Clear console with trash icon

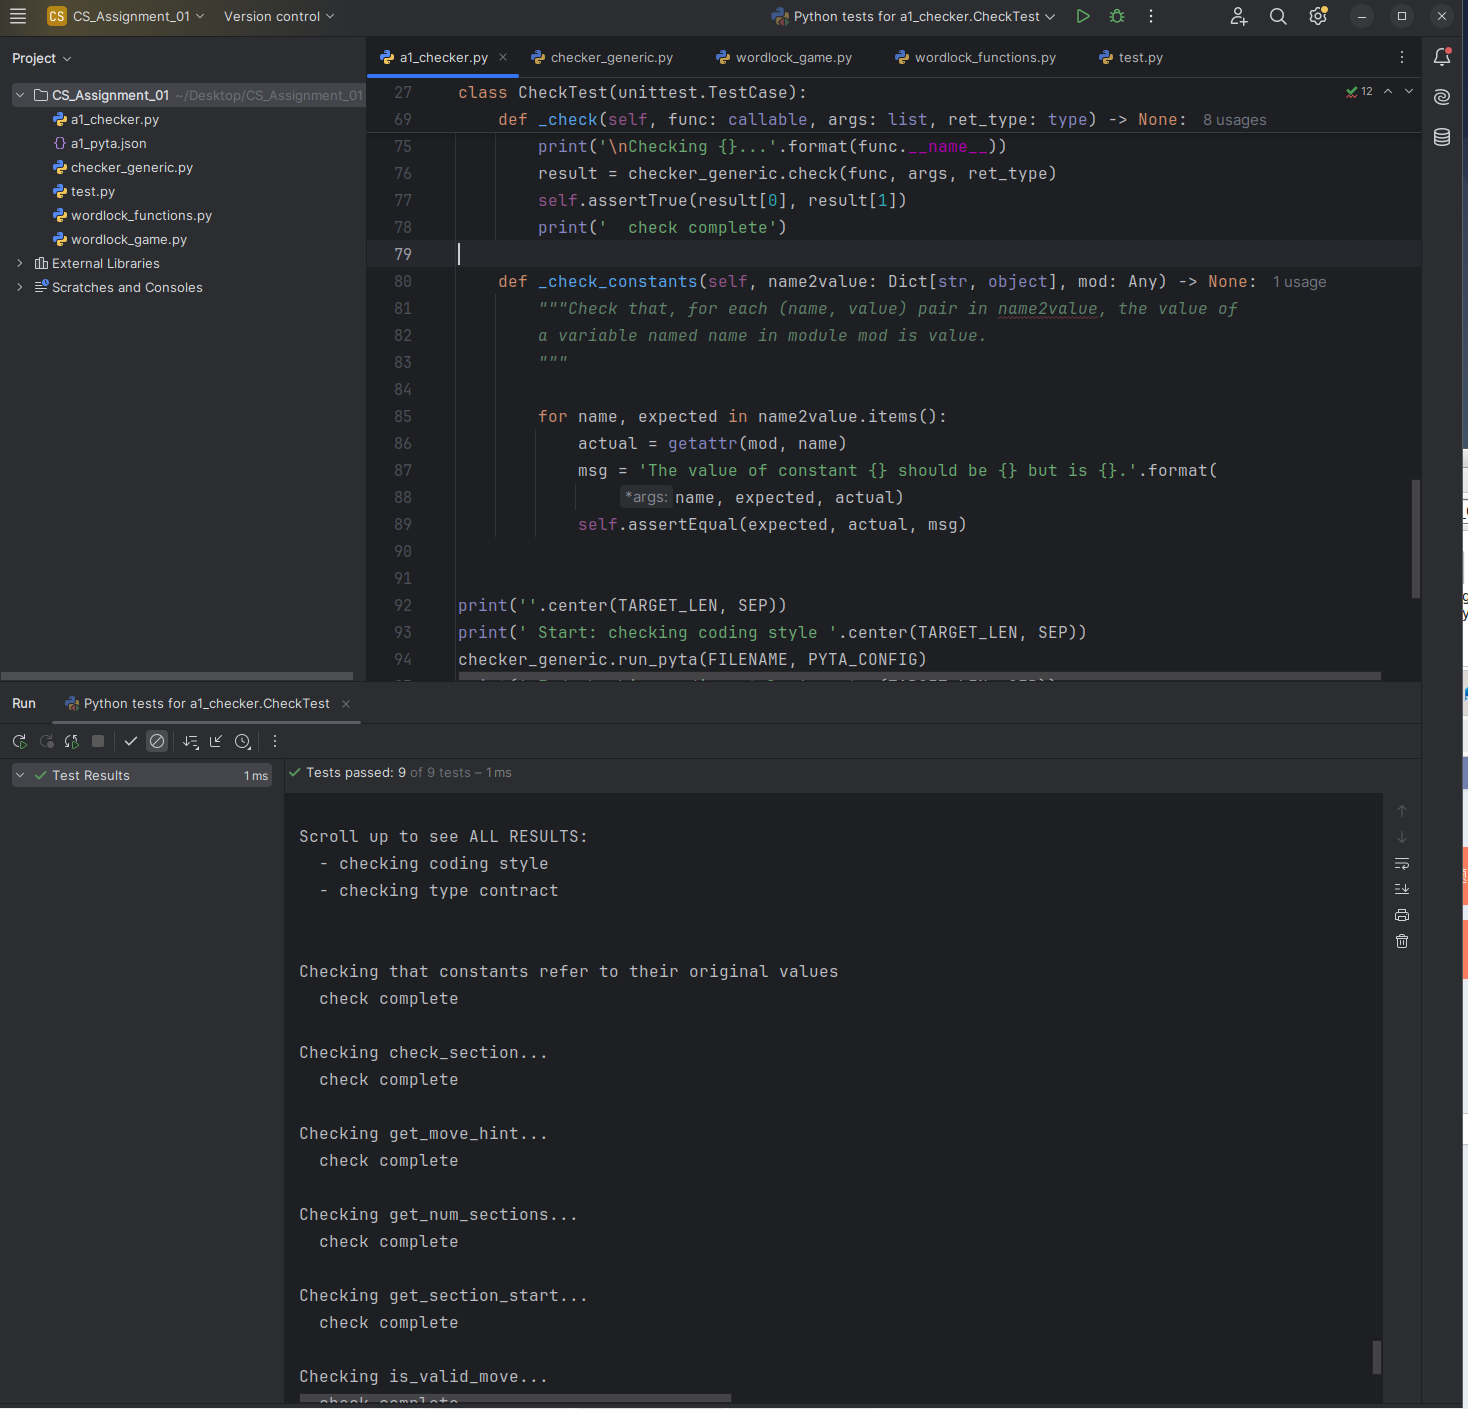(x=1402, y=941)
